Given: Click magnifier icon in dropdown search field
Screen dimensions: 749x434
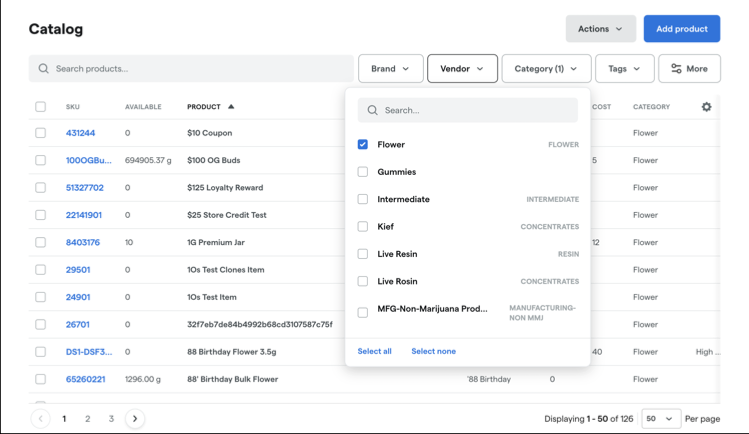Looking at the screenshot, I should point(373,110).
